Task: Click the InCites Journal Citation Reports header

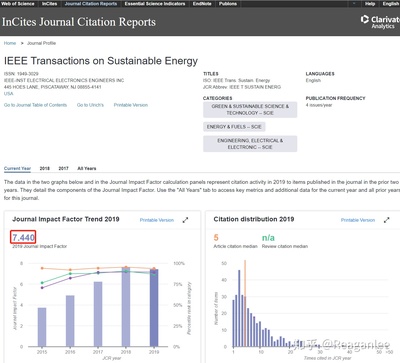Action: point(79,22)
